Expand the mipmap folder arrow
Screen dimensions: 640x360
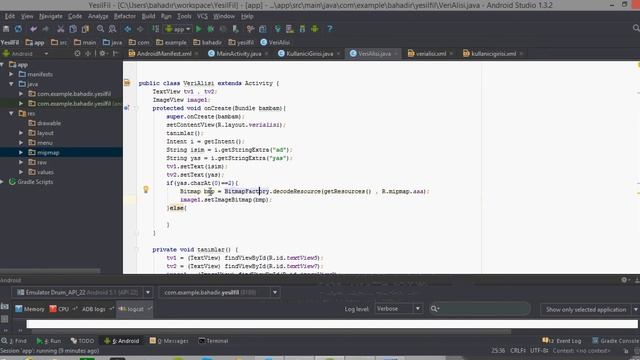[21, 153]
